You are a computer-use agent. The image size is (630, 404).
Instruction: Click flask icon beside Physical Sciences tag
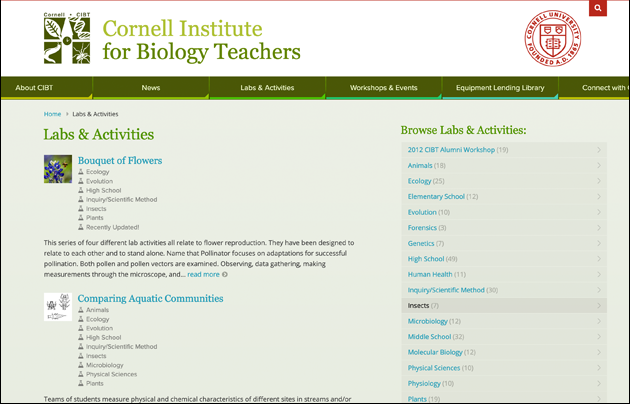click(x=81, y=374)
